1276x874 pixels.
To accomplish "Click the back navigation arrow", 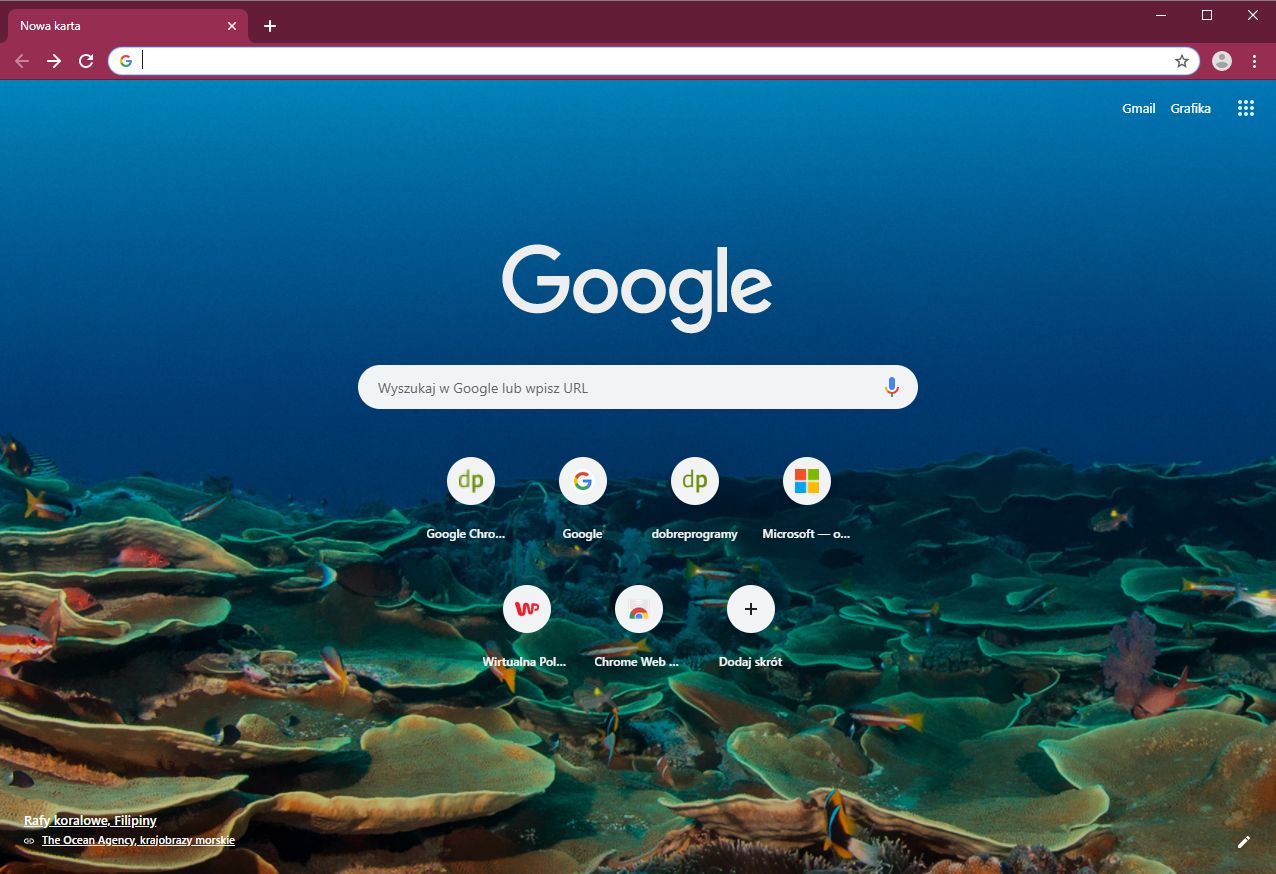I will [22, 61].
